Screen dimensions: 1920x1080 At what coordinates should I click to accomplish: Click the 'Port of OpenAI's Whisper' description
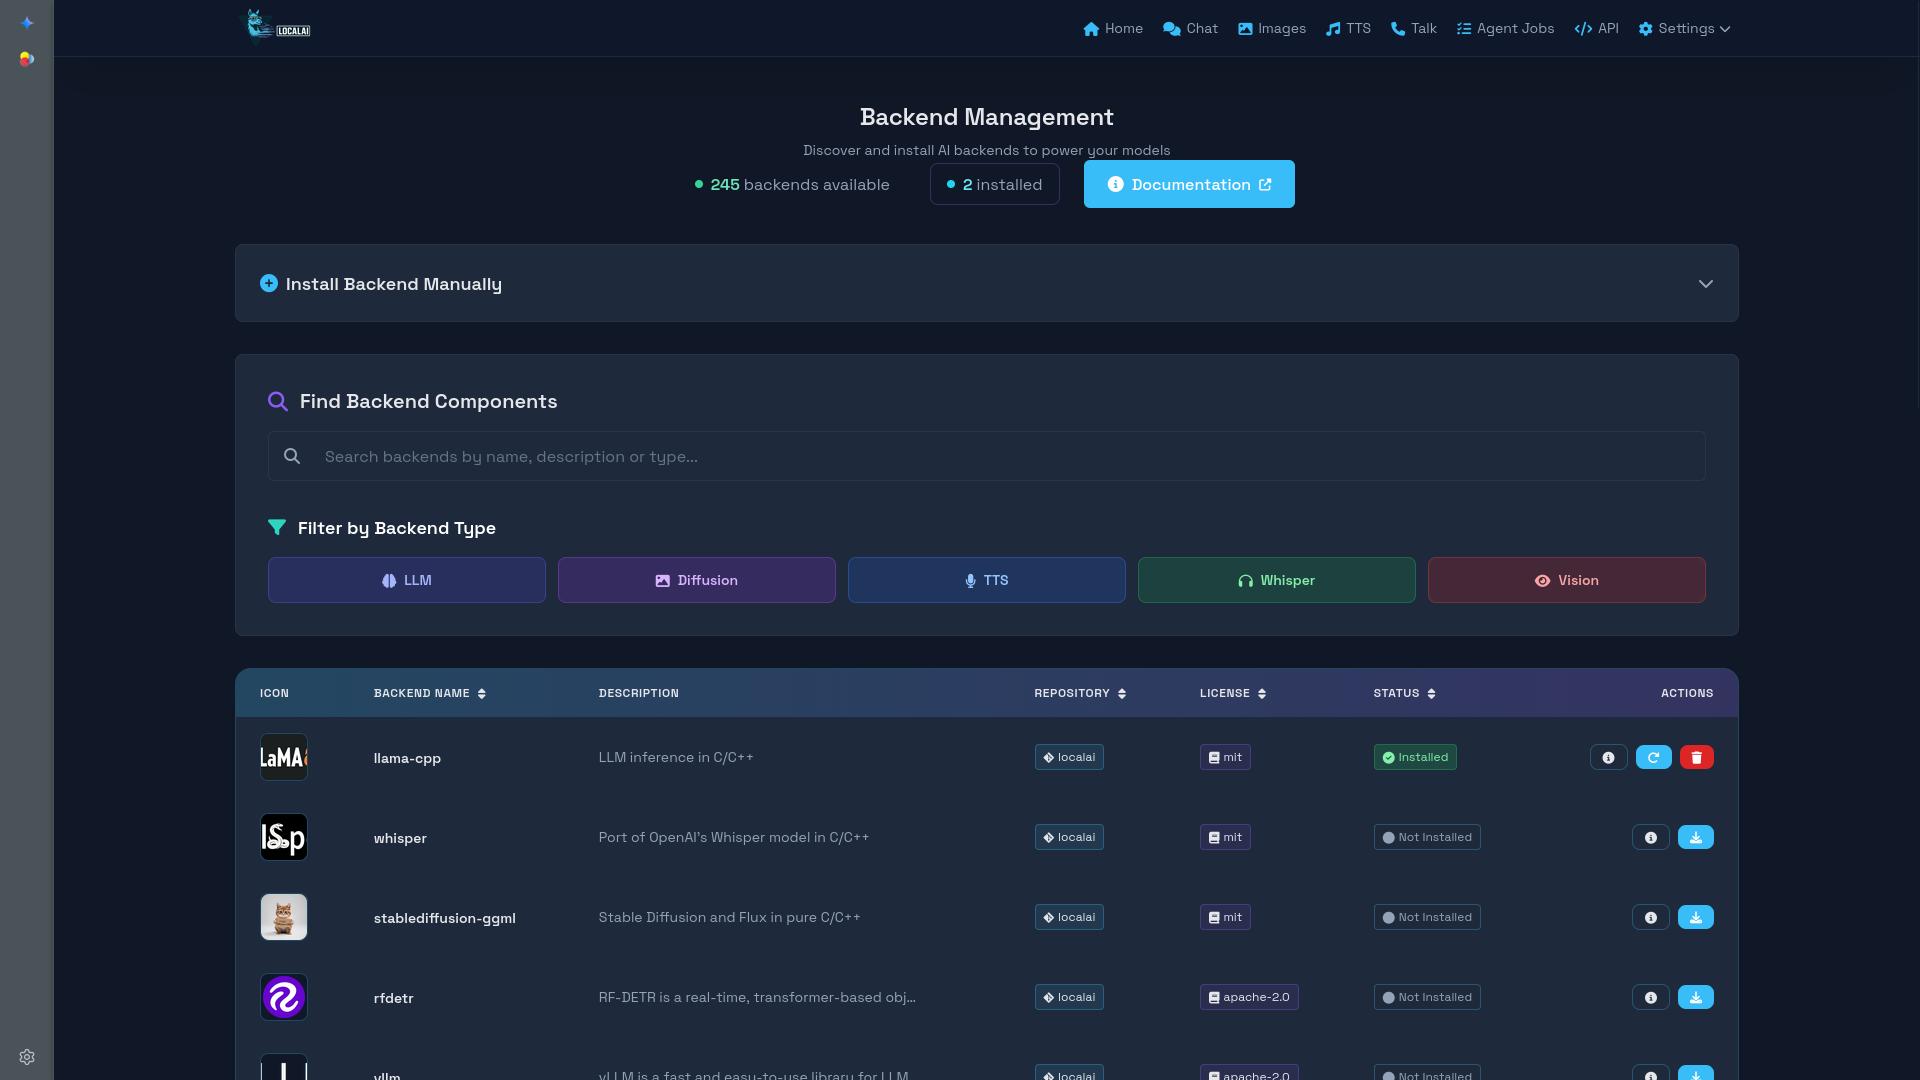[734, 837]
